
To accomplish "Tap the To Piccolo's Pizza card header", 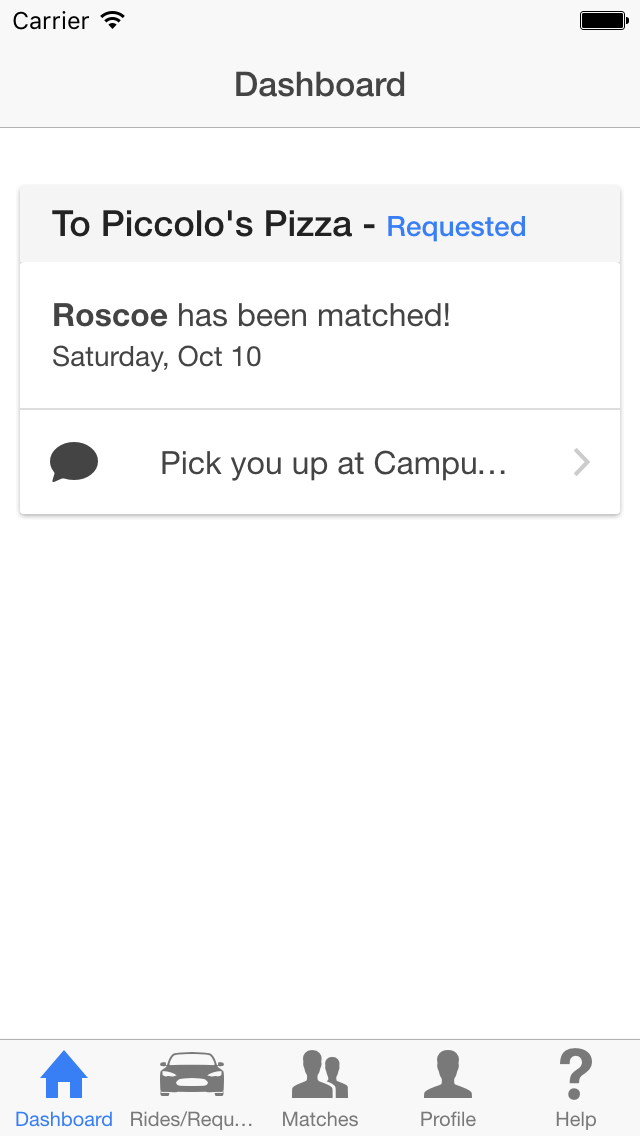I will 320,224.
